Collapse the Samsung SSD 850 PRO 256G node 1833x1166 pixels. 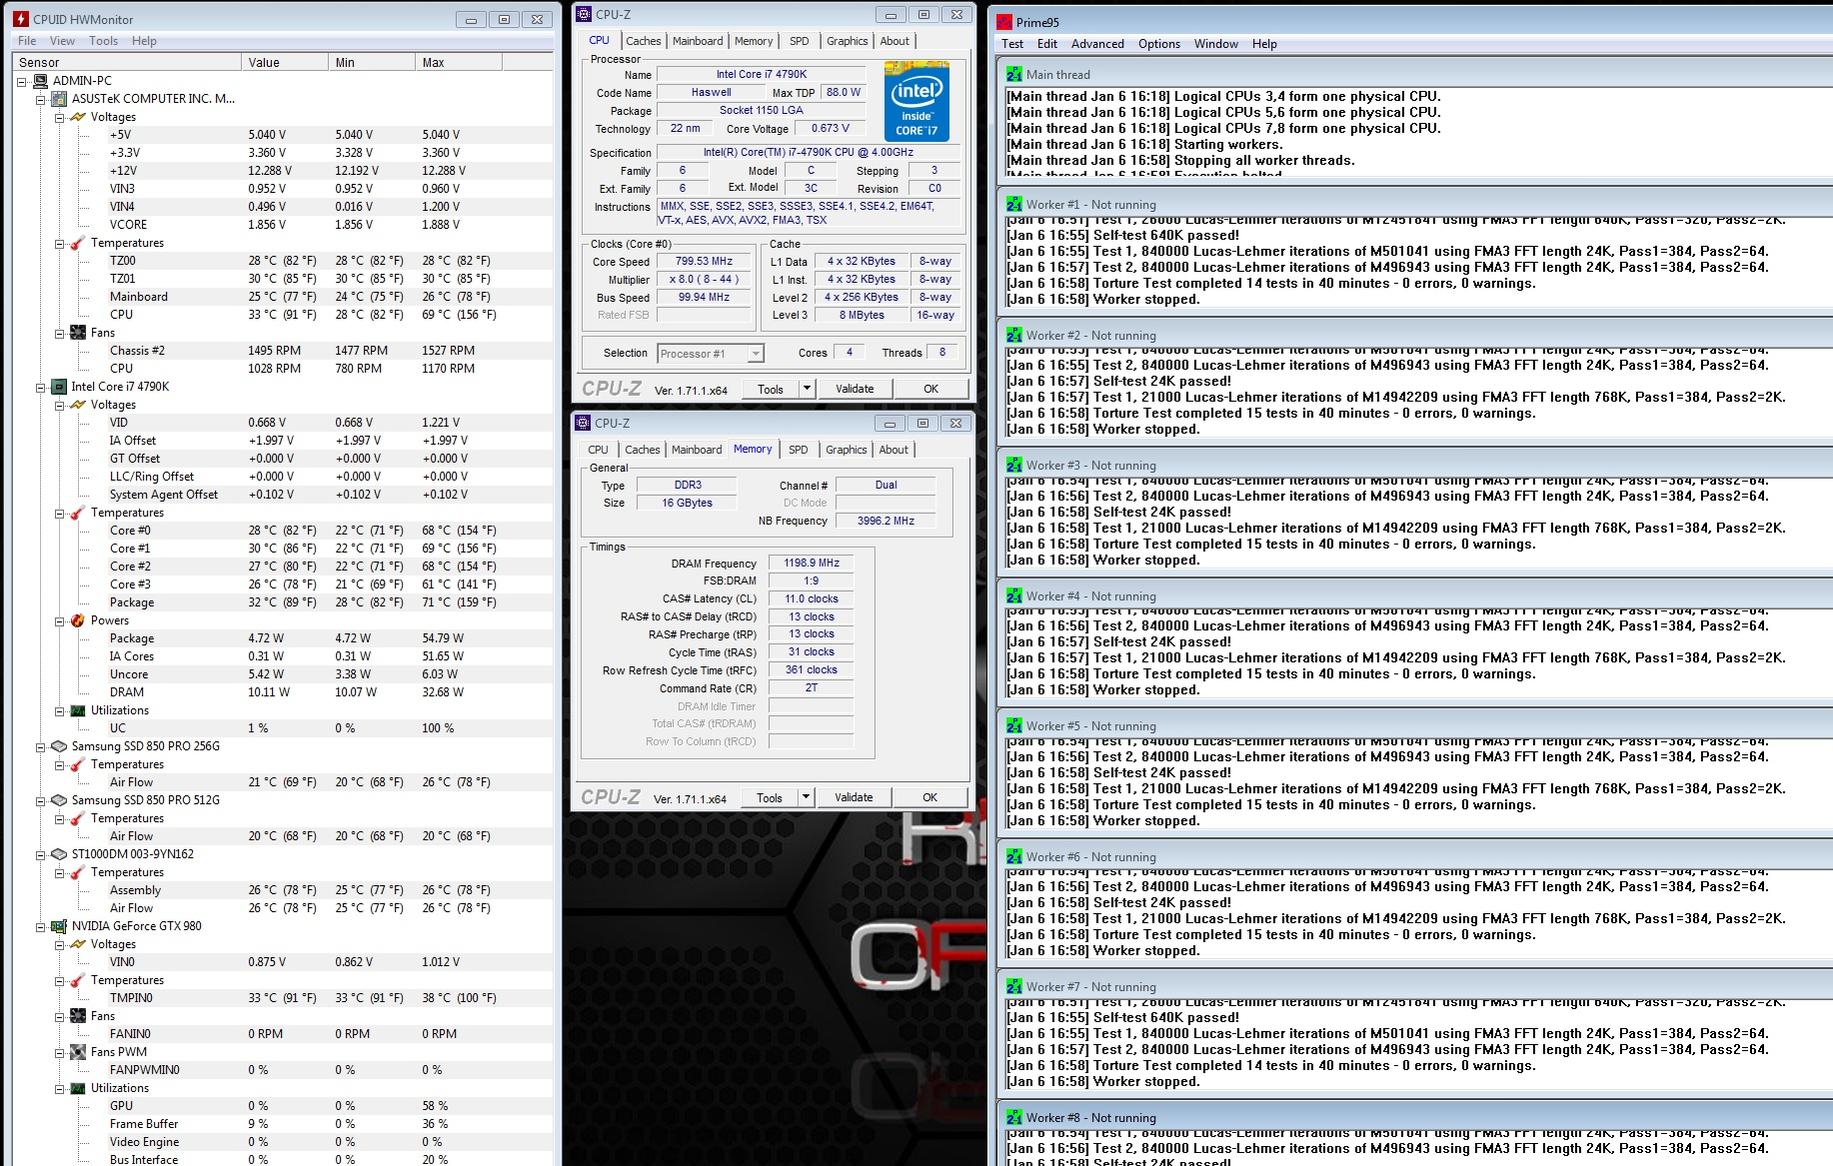[x=41, y=747]
